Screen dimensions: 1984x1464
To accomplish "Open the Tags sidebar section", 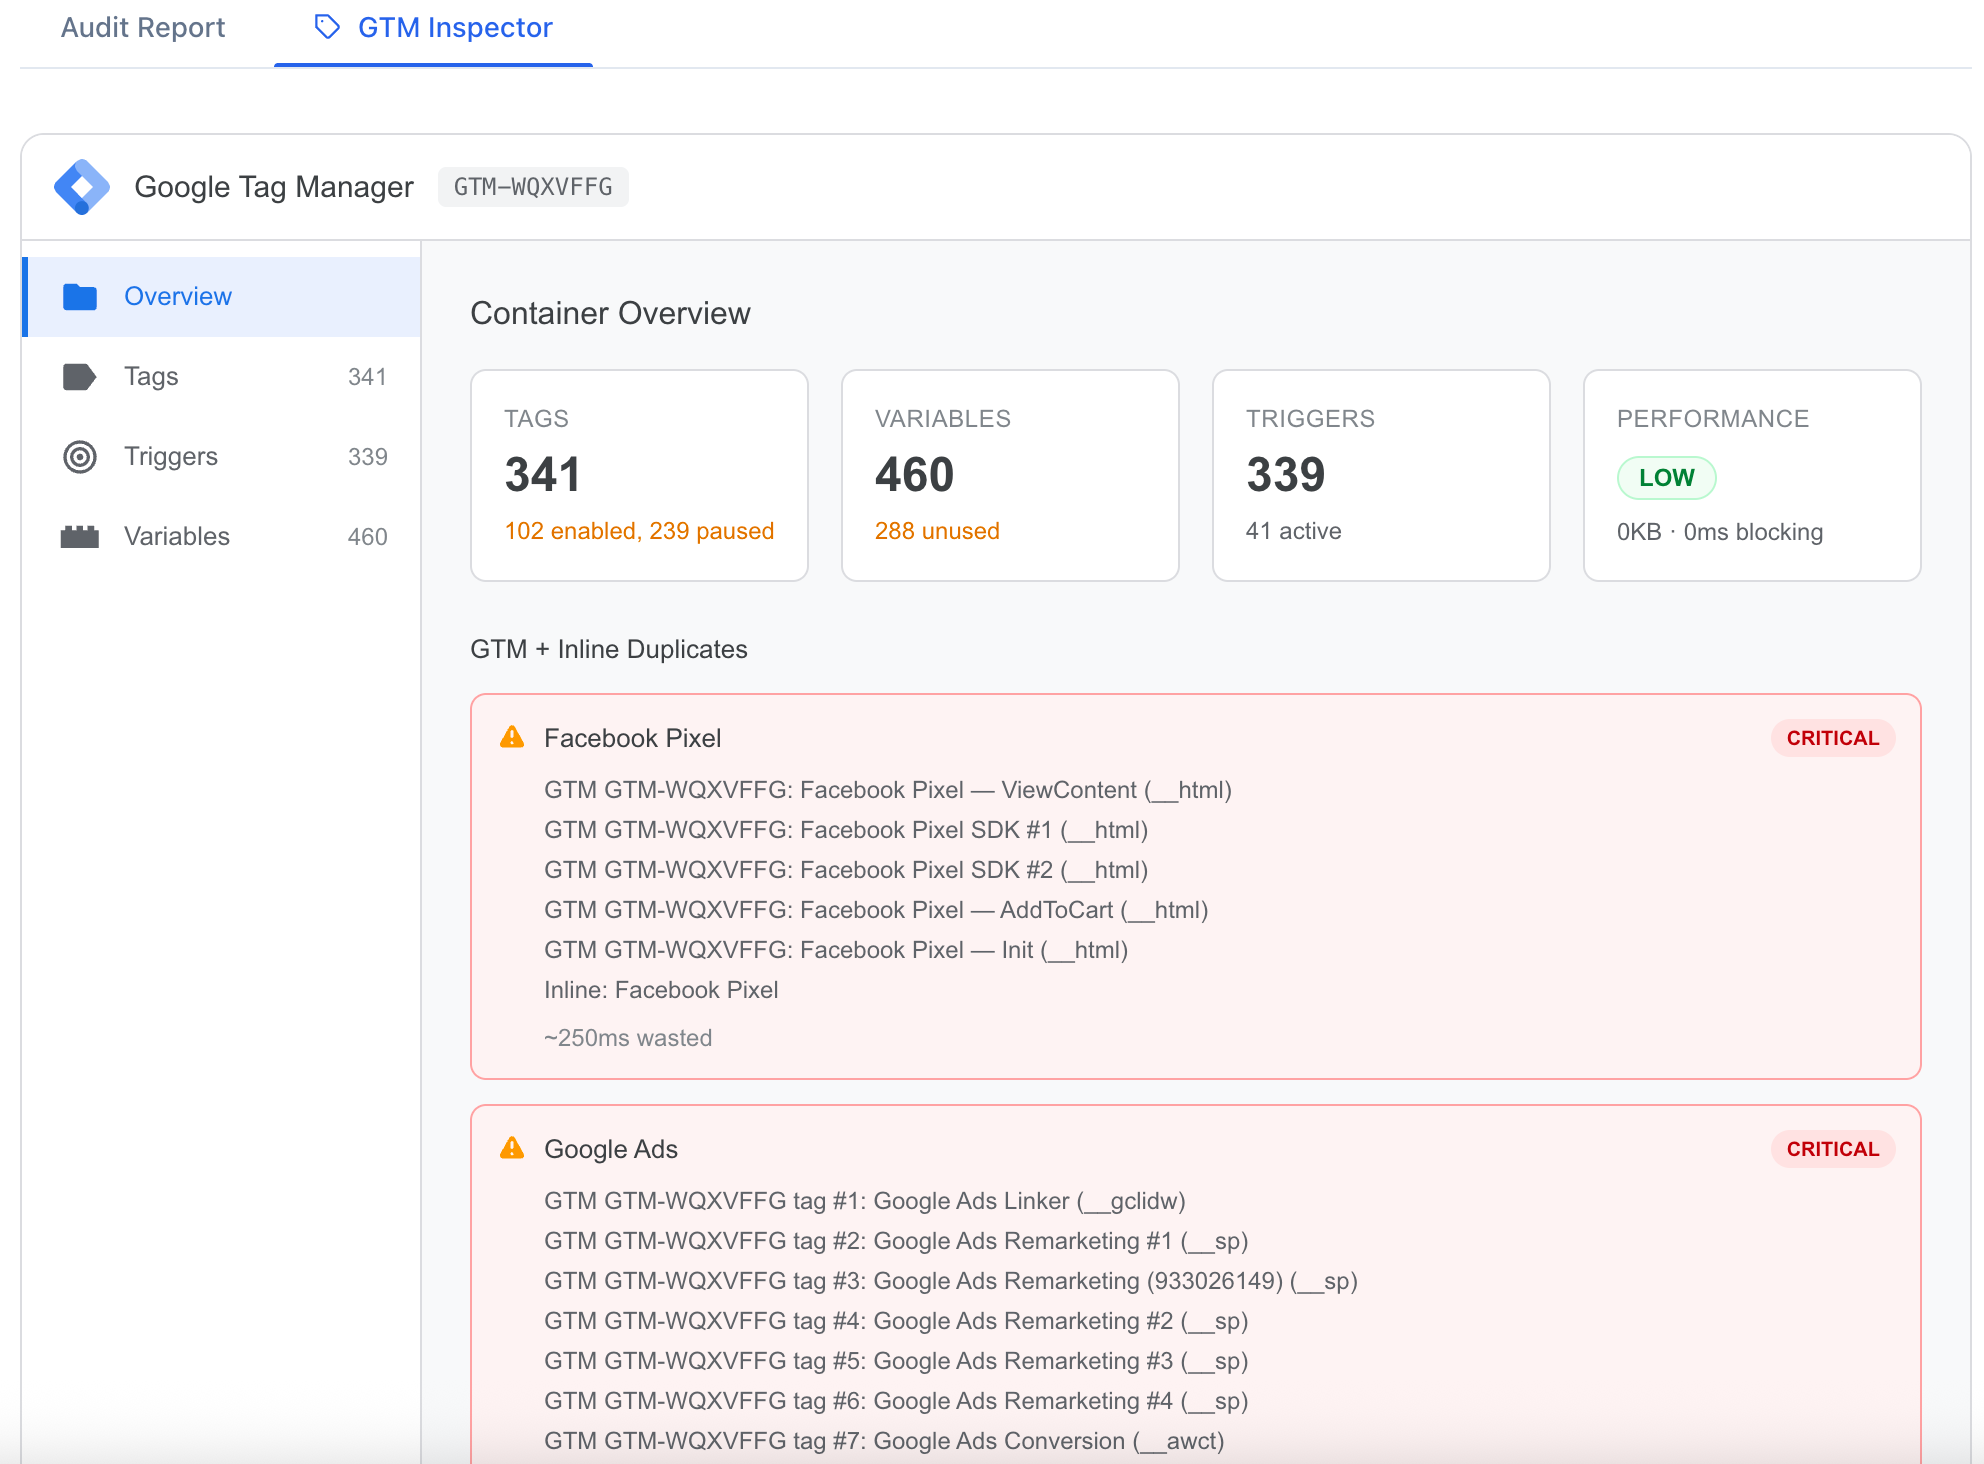I will [222, 377].
